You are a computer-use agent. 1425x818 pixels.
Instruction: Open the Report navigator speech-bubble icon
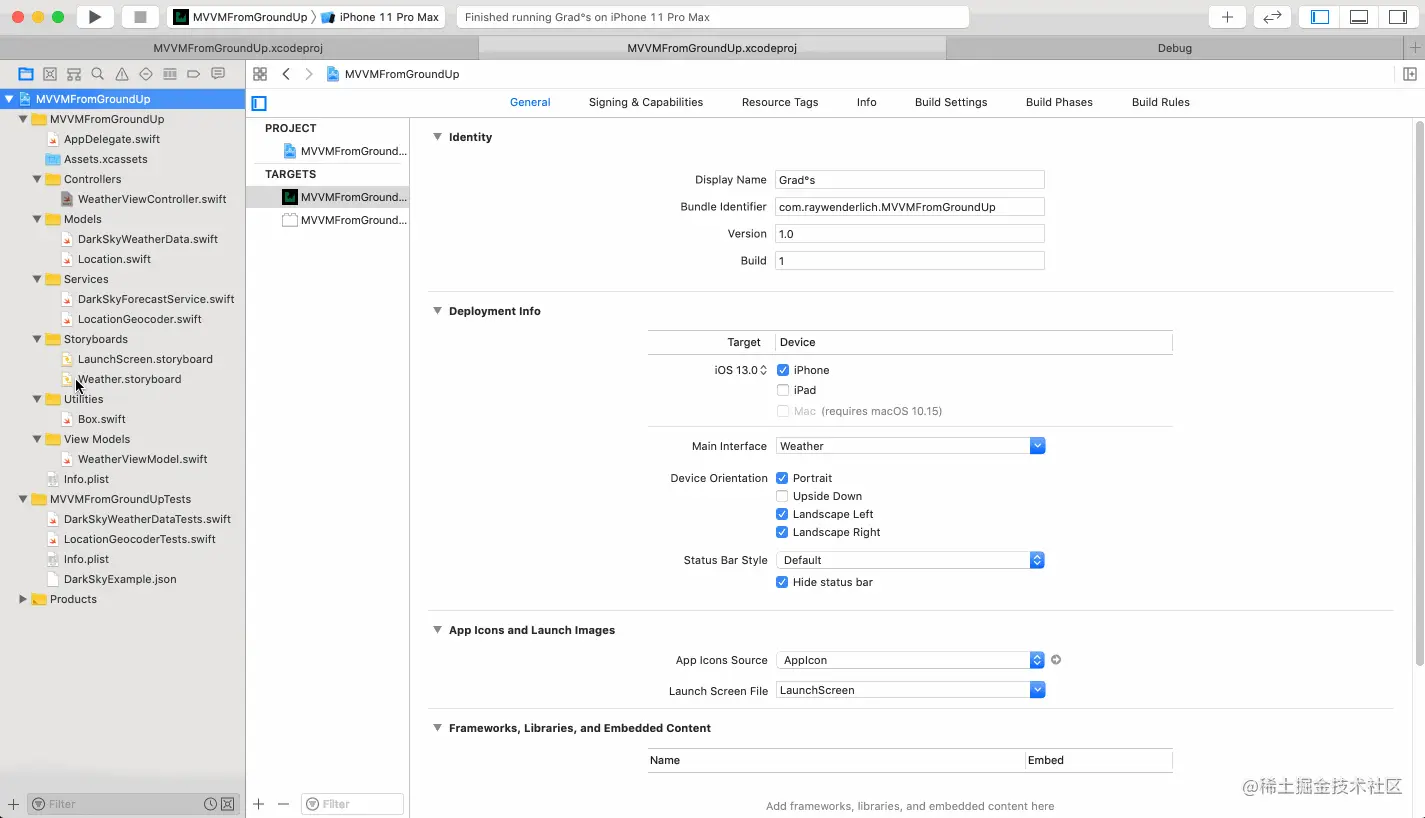pos(218,74)
